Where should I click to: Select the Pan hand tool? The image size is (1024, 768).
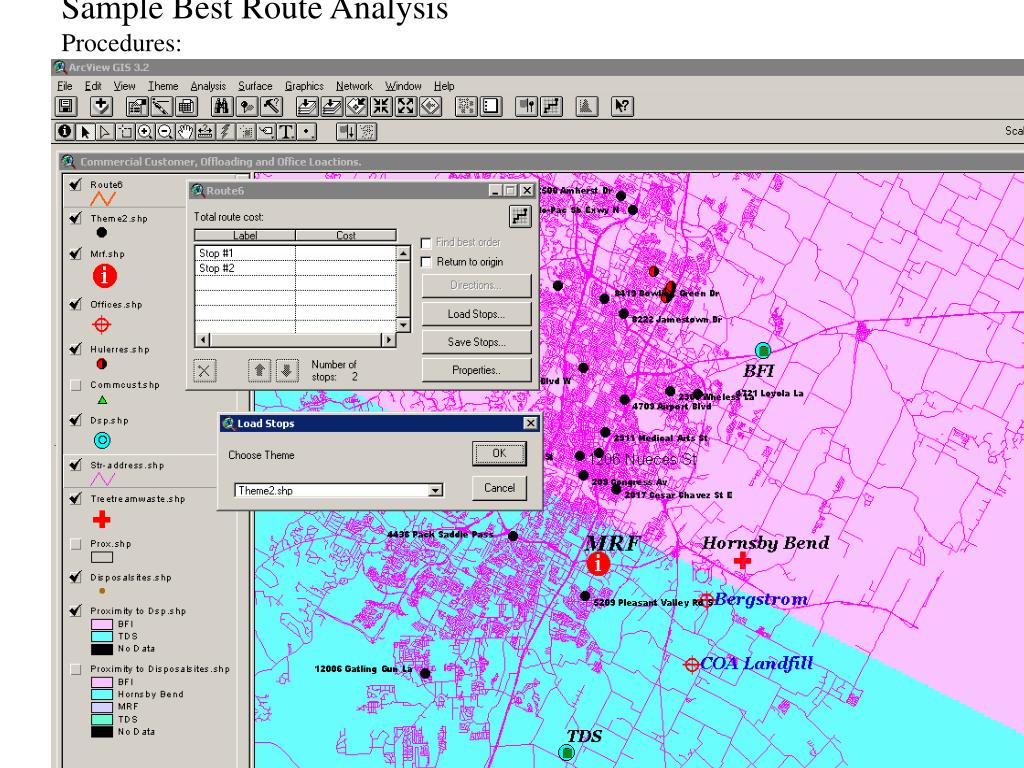(x=185, y=131)
